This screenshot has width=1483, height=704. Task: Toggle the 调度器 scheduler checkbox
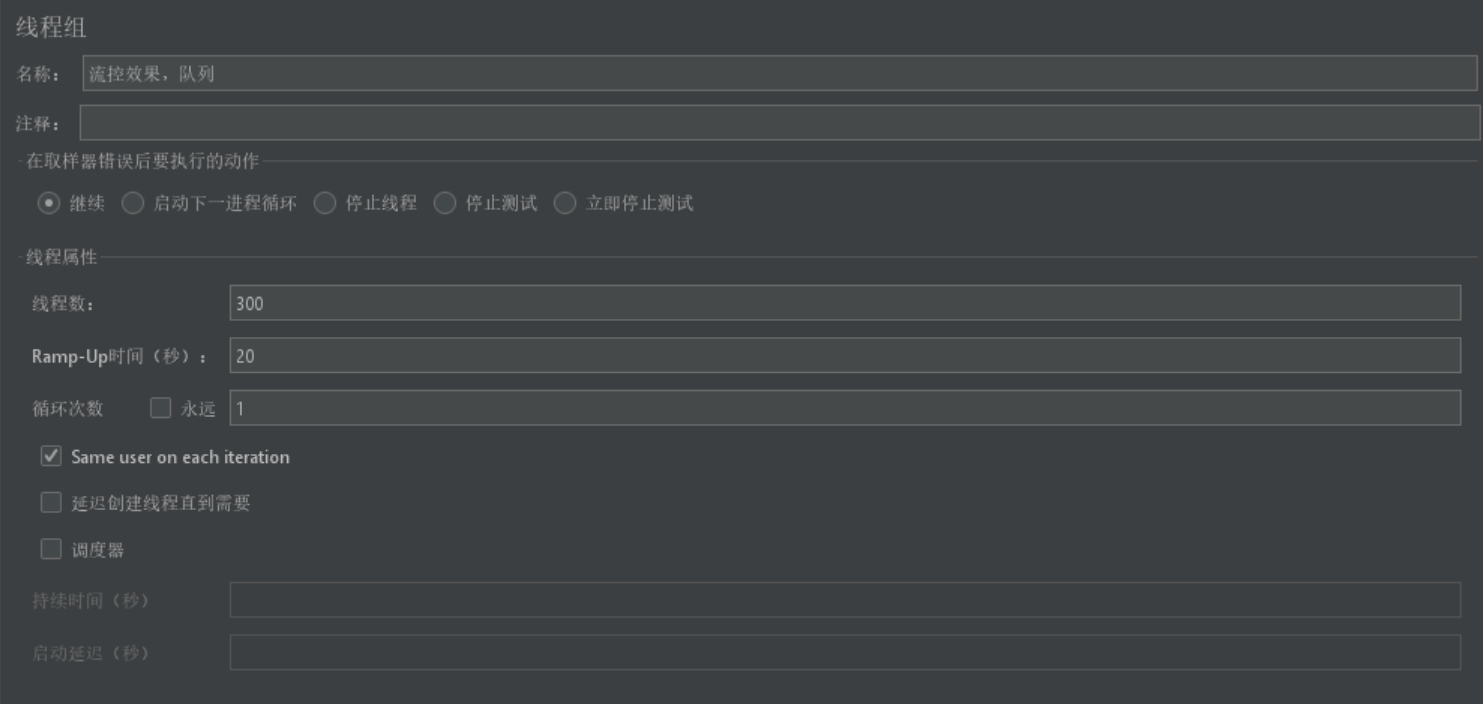pyautogui.click(x=51, y=548)
